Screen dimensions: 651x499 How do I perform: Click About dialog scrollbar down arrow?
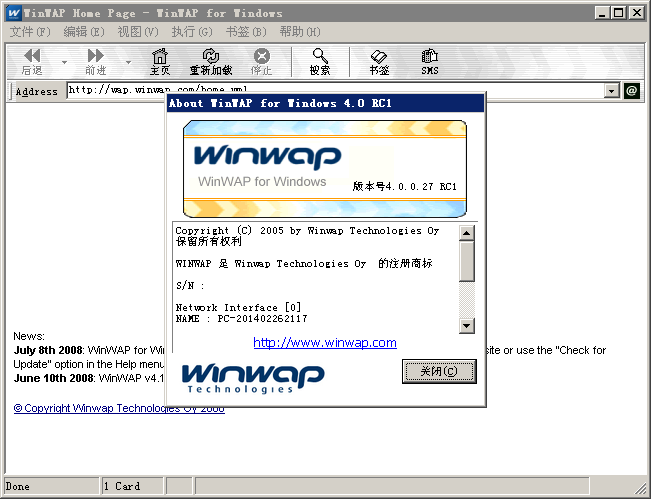pos(467,326)
